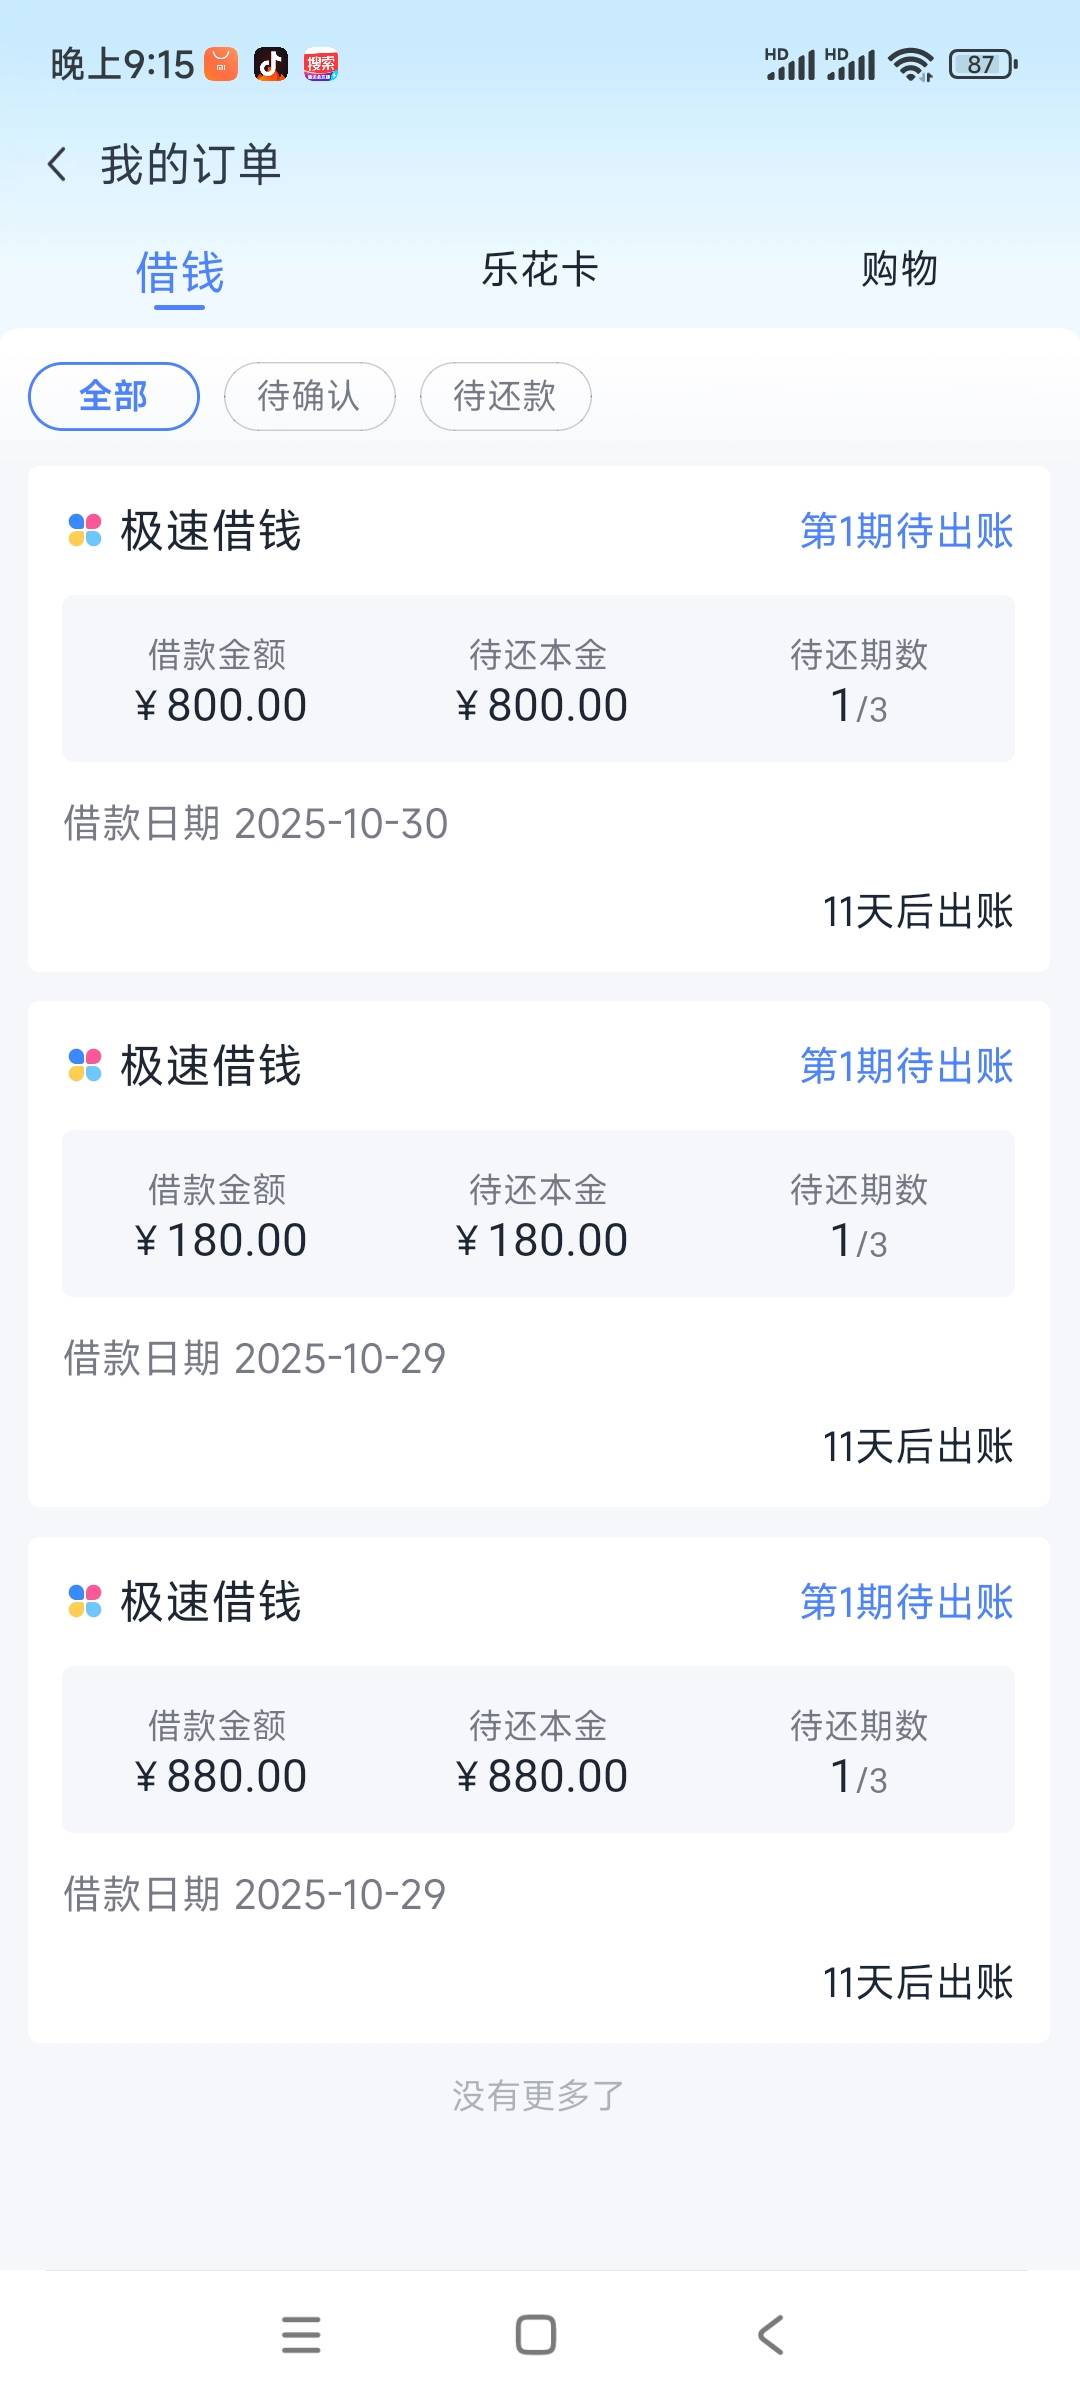Tap the colorful icon of the ¥180.00 loan
The image size is (1080, 2400).
click(x=85, y=1065)
